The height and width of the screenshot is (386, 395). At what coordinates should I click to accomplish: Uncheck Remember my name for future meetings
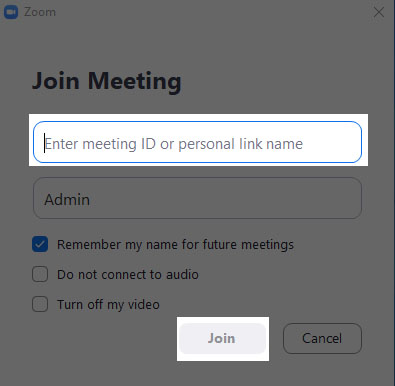point(40,244)
